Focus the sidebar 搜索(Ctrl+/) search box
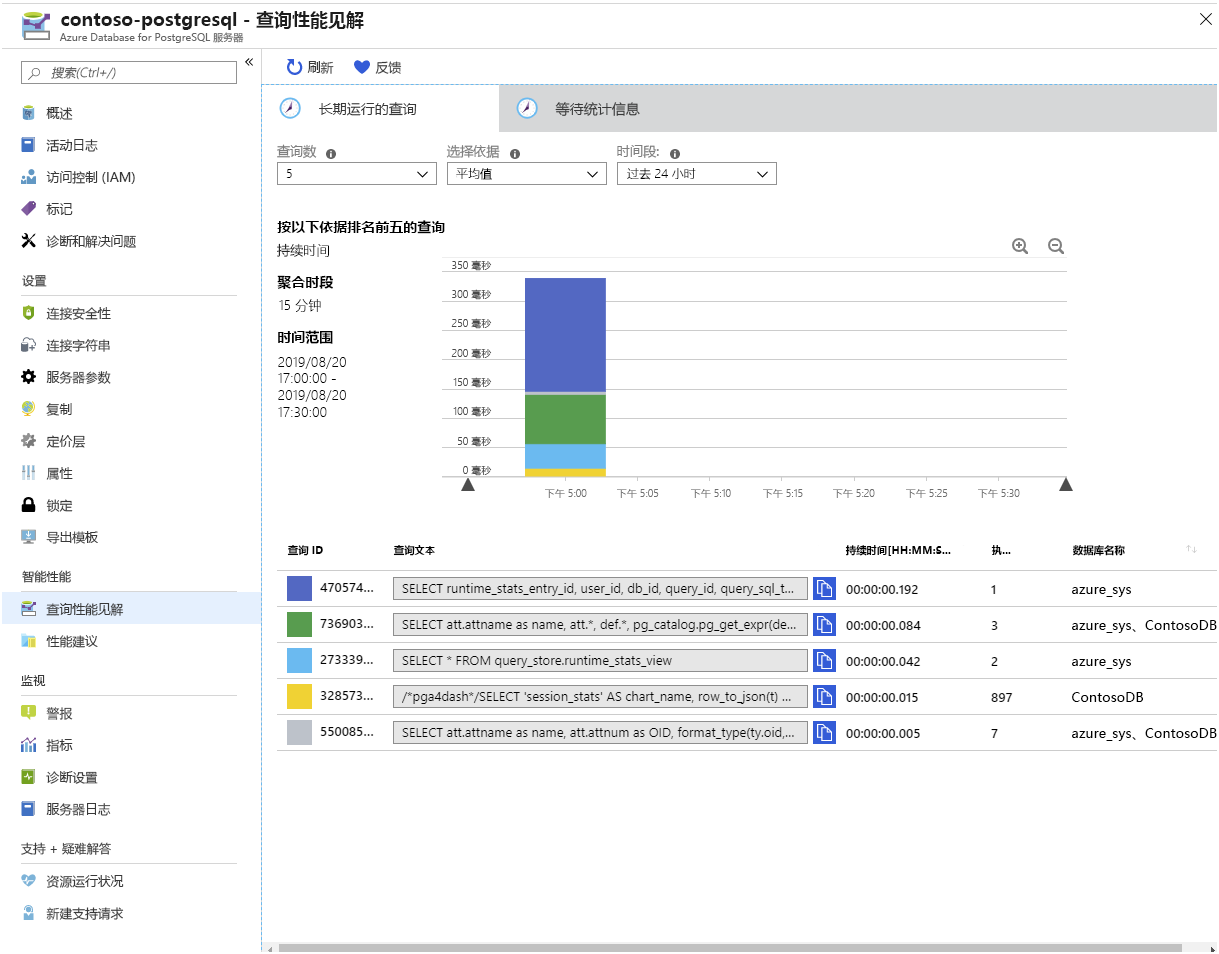The width and height of the screenshot is (1219, 954). 129,72
